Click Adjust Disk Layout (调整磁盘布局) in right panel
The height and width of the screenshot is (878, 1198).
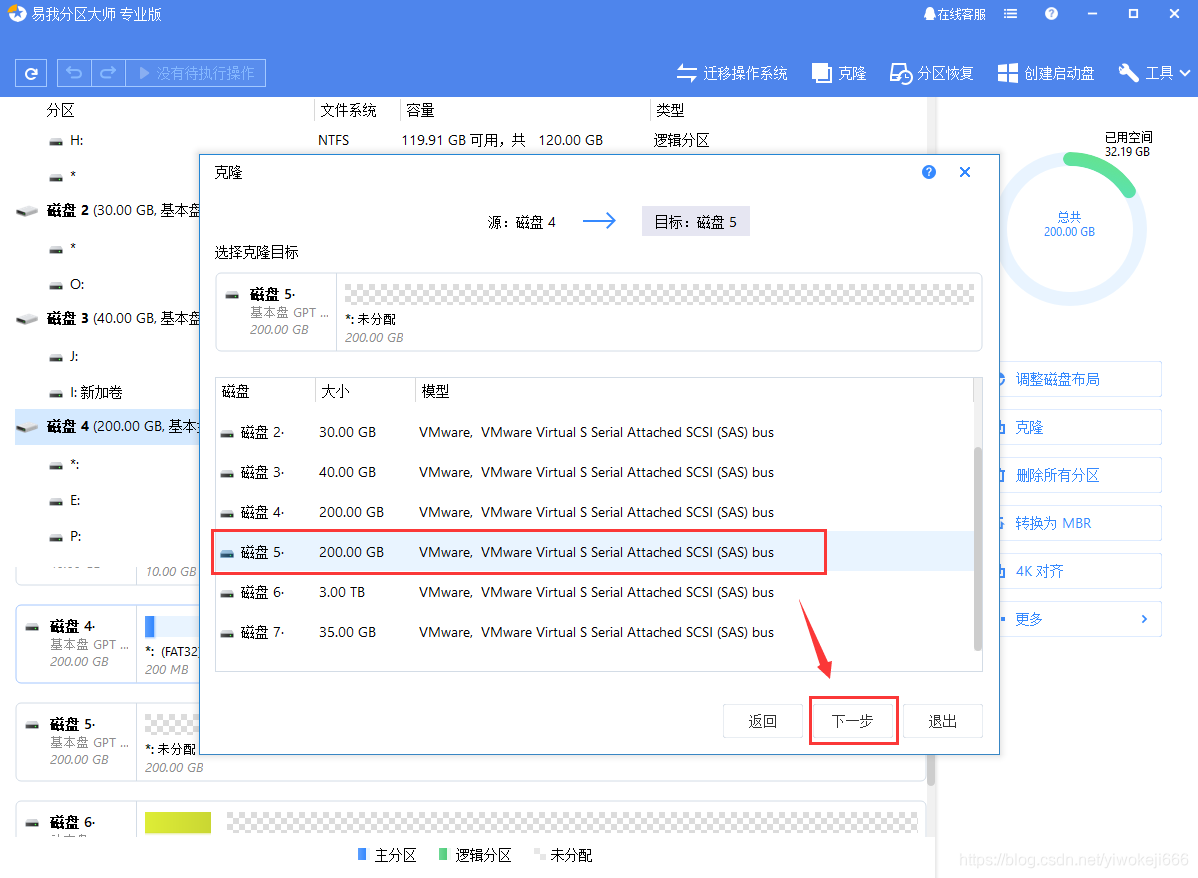click(1080, 379)
